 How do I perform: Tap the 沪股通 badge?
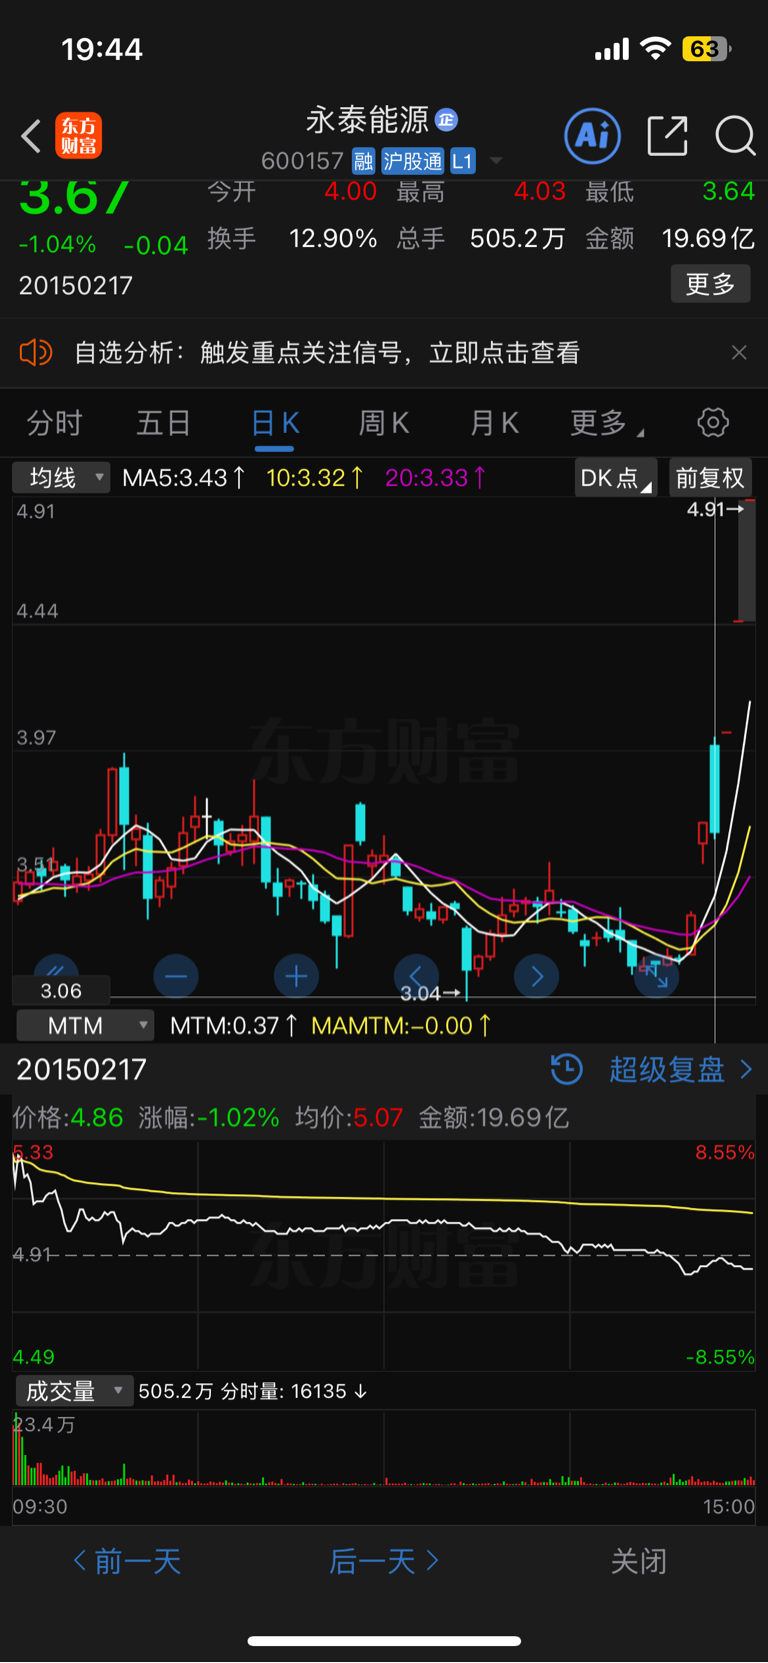click(412, 161)
